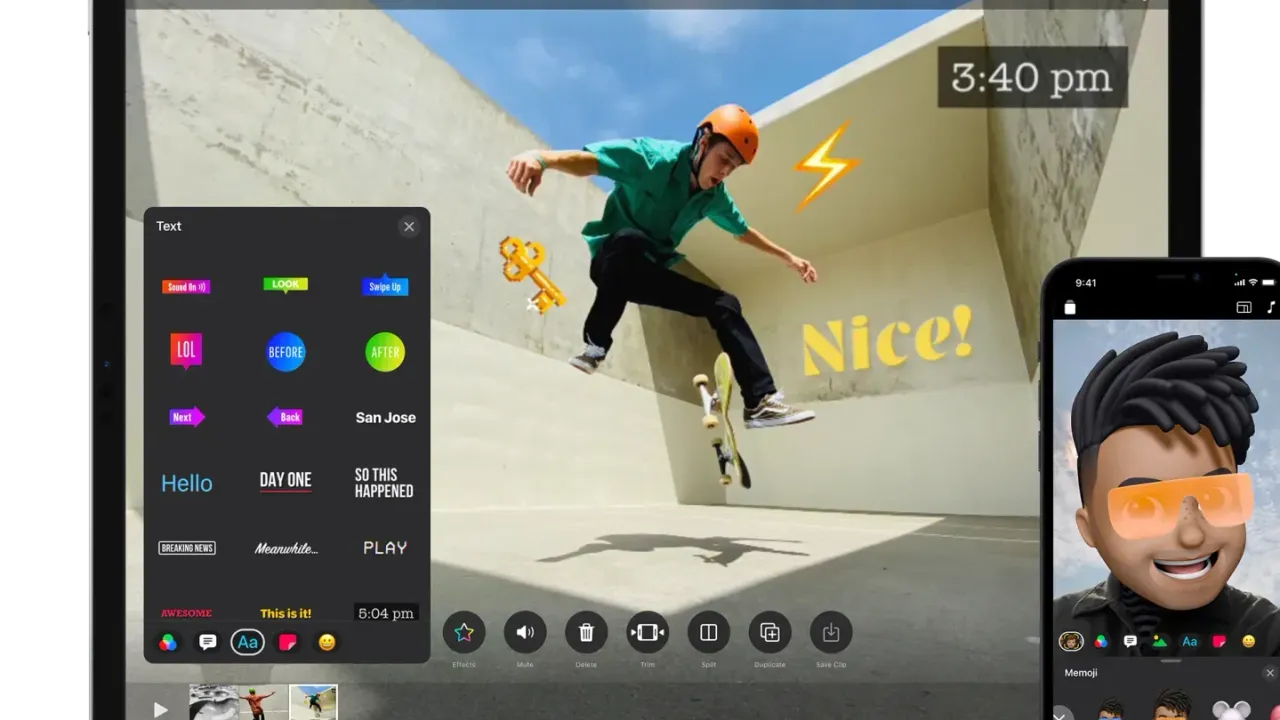The width and height of the screenshot is (1280, 720).
Task: Open Scenes icon on the iPhone effects bar
Action: [x=1160, y=641]
